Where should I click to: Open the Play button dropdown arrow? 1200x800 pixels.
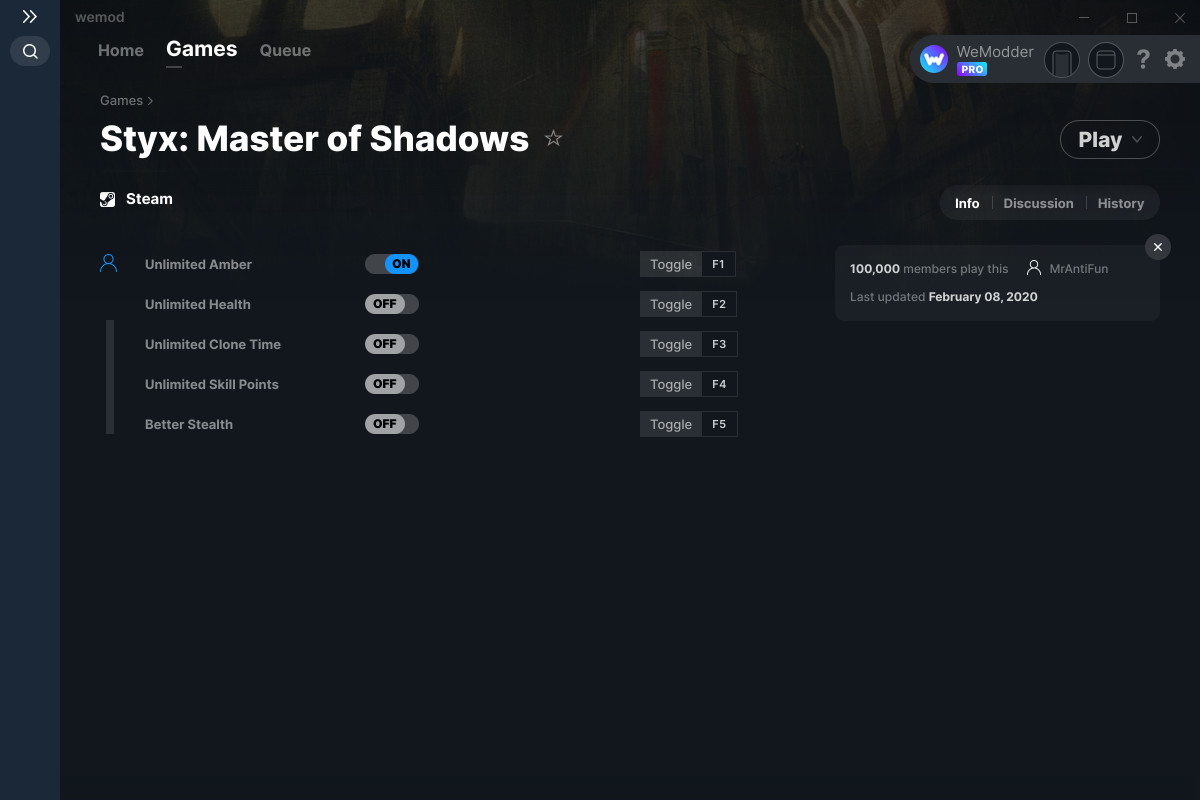tap(1138, 140)
